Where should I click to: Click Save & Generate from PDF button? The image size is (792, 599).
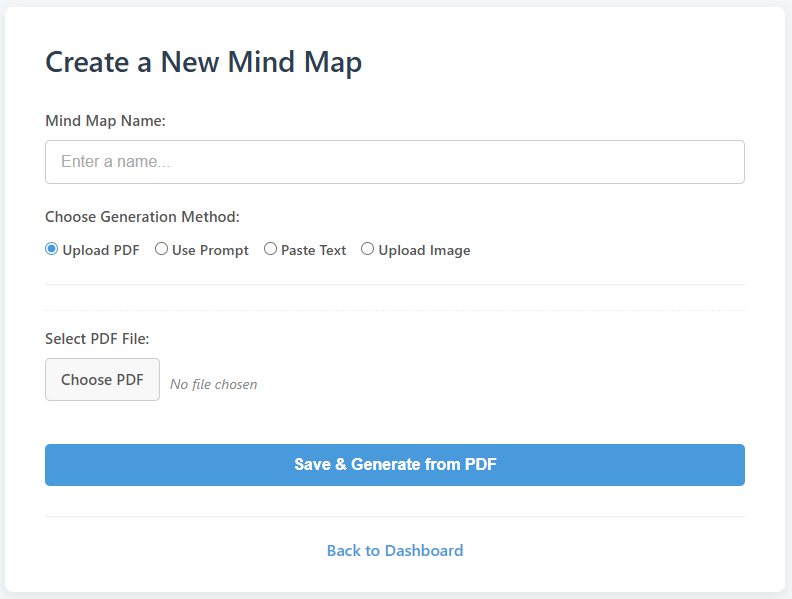tap(394, 465)
